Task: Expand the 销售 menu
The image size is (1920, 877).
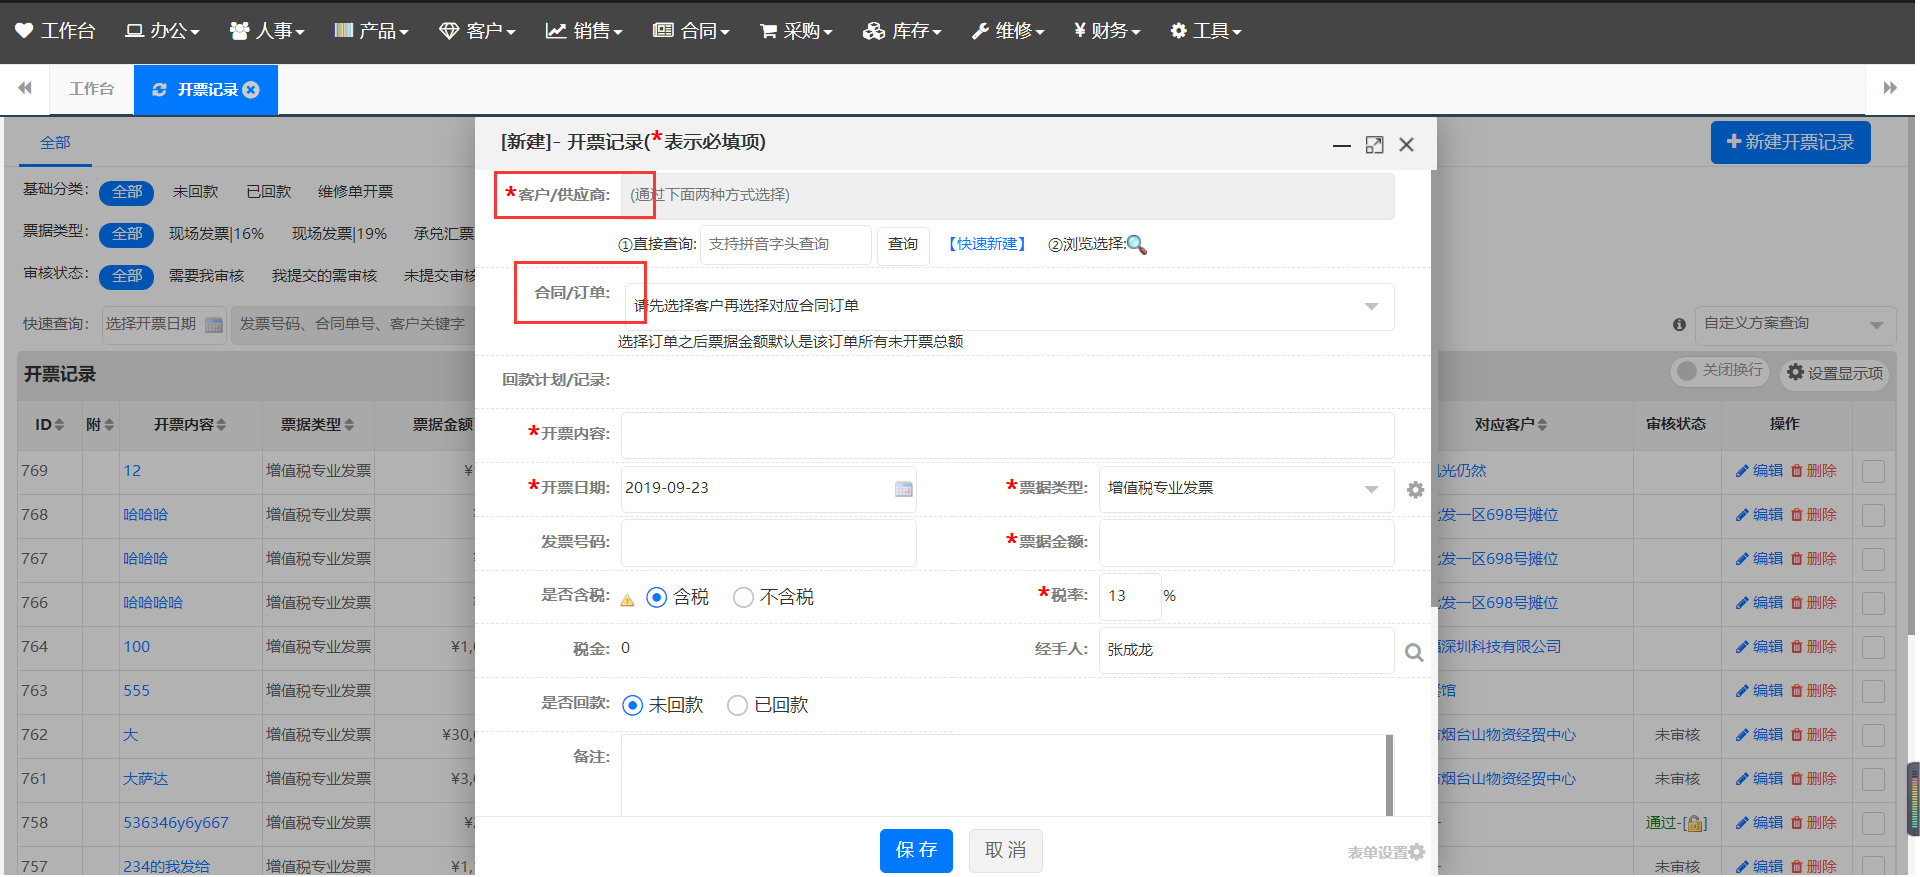Action: click(x=584, y=31)
